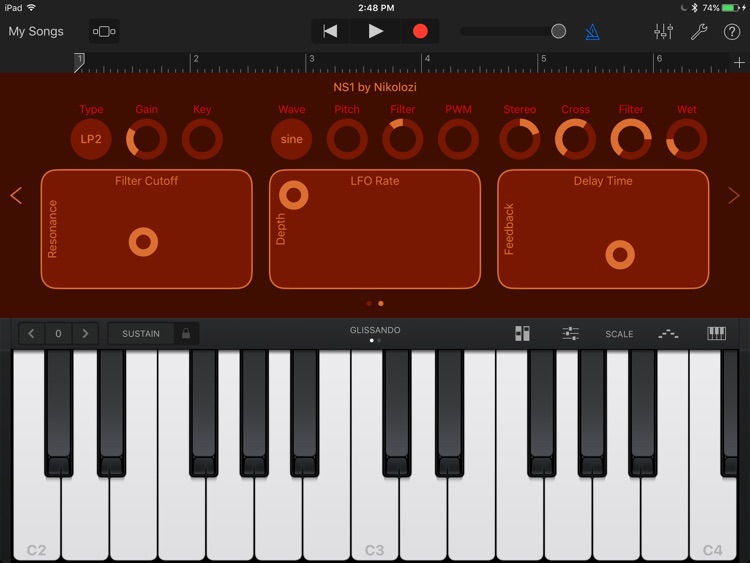Adjust the Key knob

pos(202,139)
